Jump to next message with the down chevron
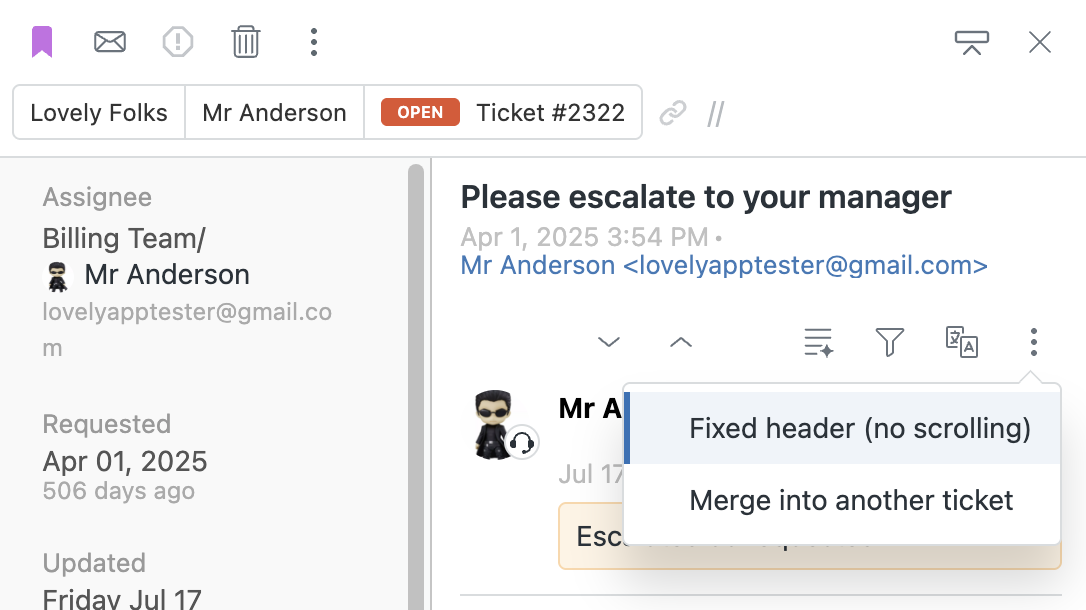The width and height of the screenshot is (1086, 610). (x=609, y=342)
